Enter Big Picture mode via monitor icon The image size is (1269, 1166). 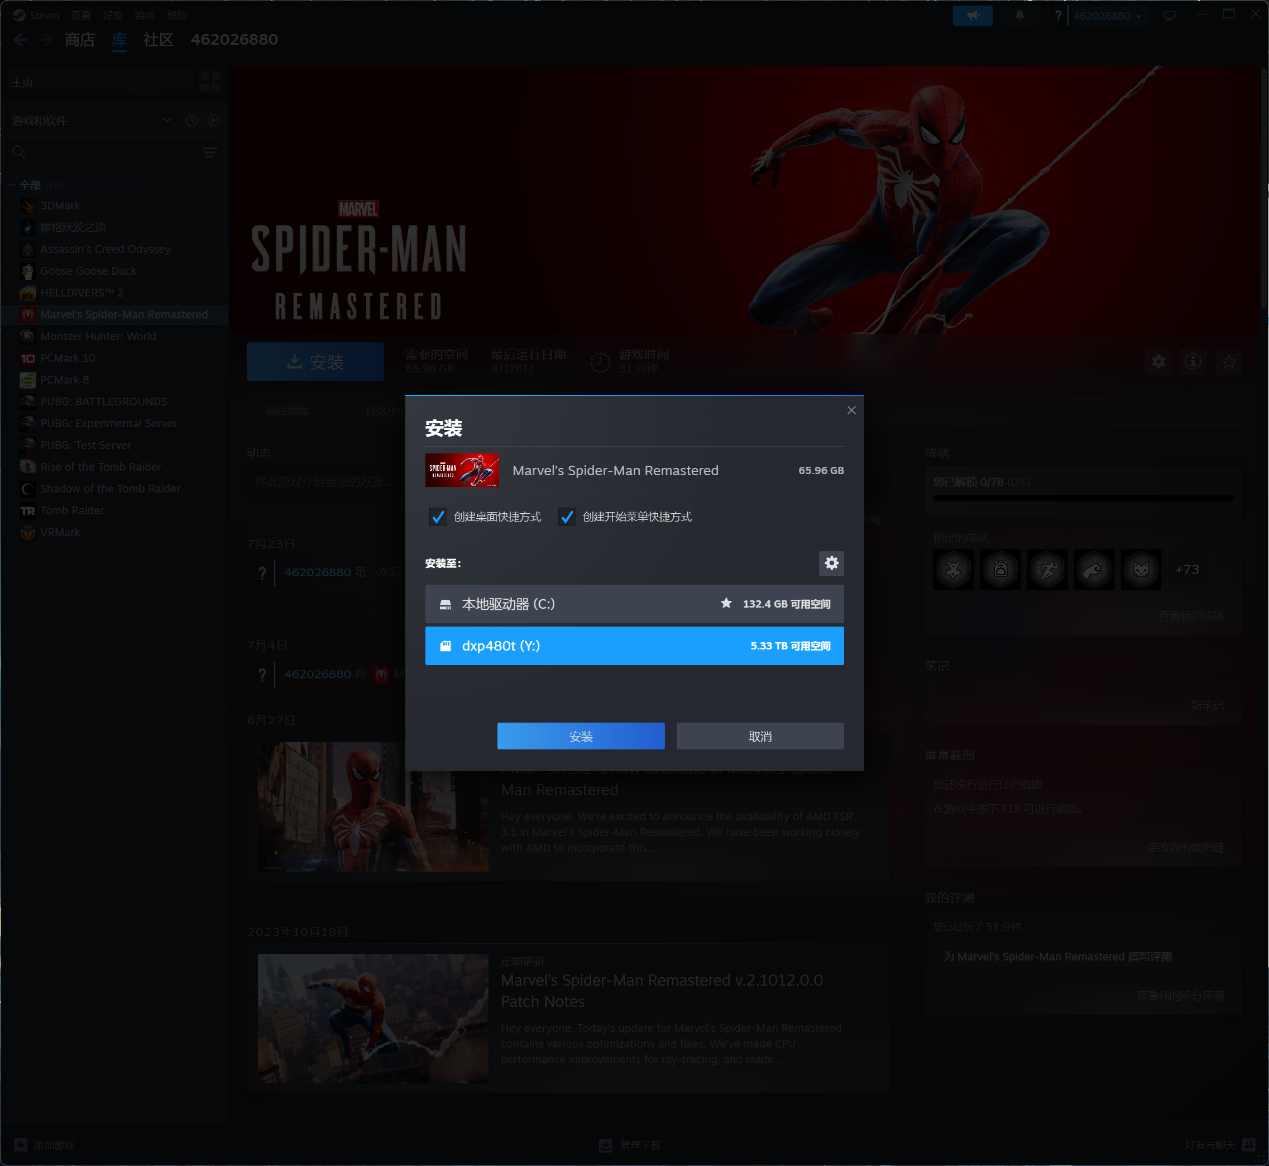tap(1169, 15)
